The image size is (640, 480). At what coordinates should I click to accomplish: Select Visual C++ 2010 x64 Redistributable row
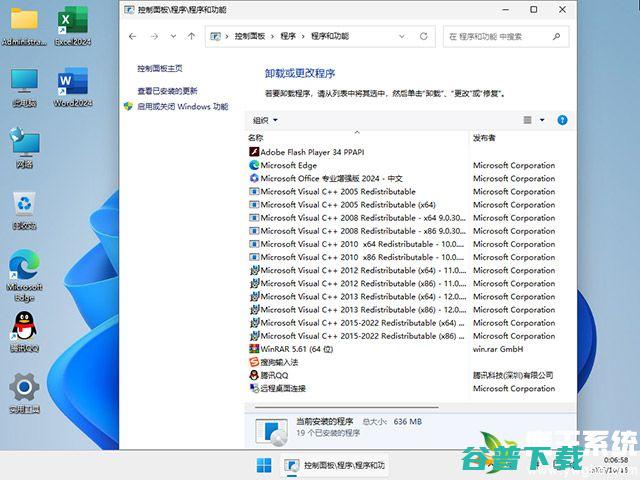357,244
